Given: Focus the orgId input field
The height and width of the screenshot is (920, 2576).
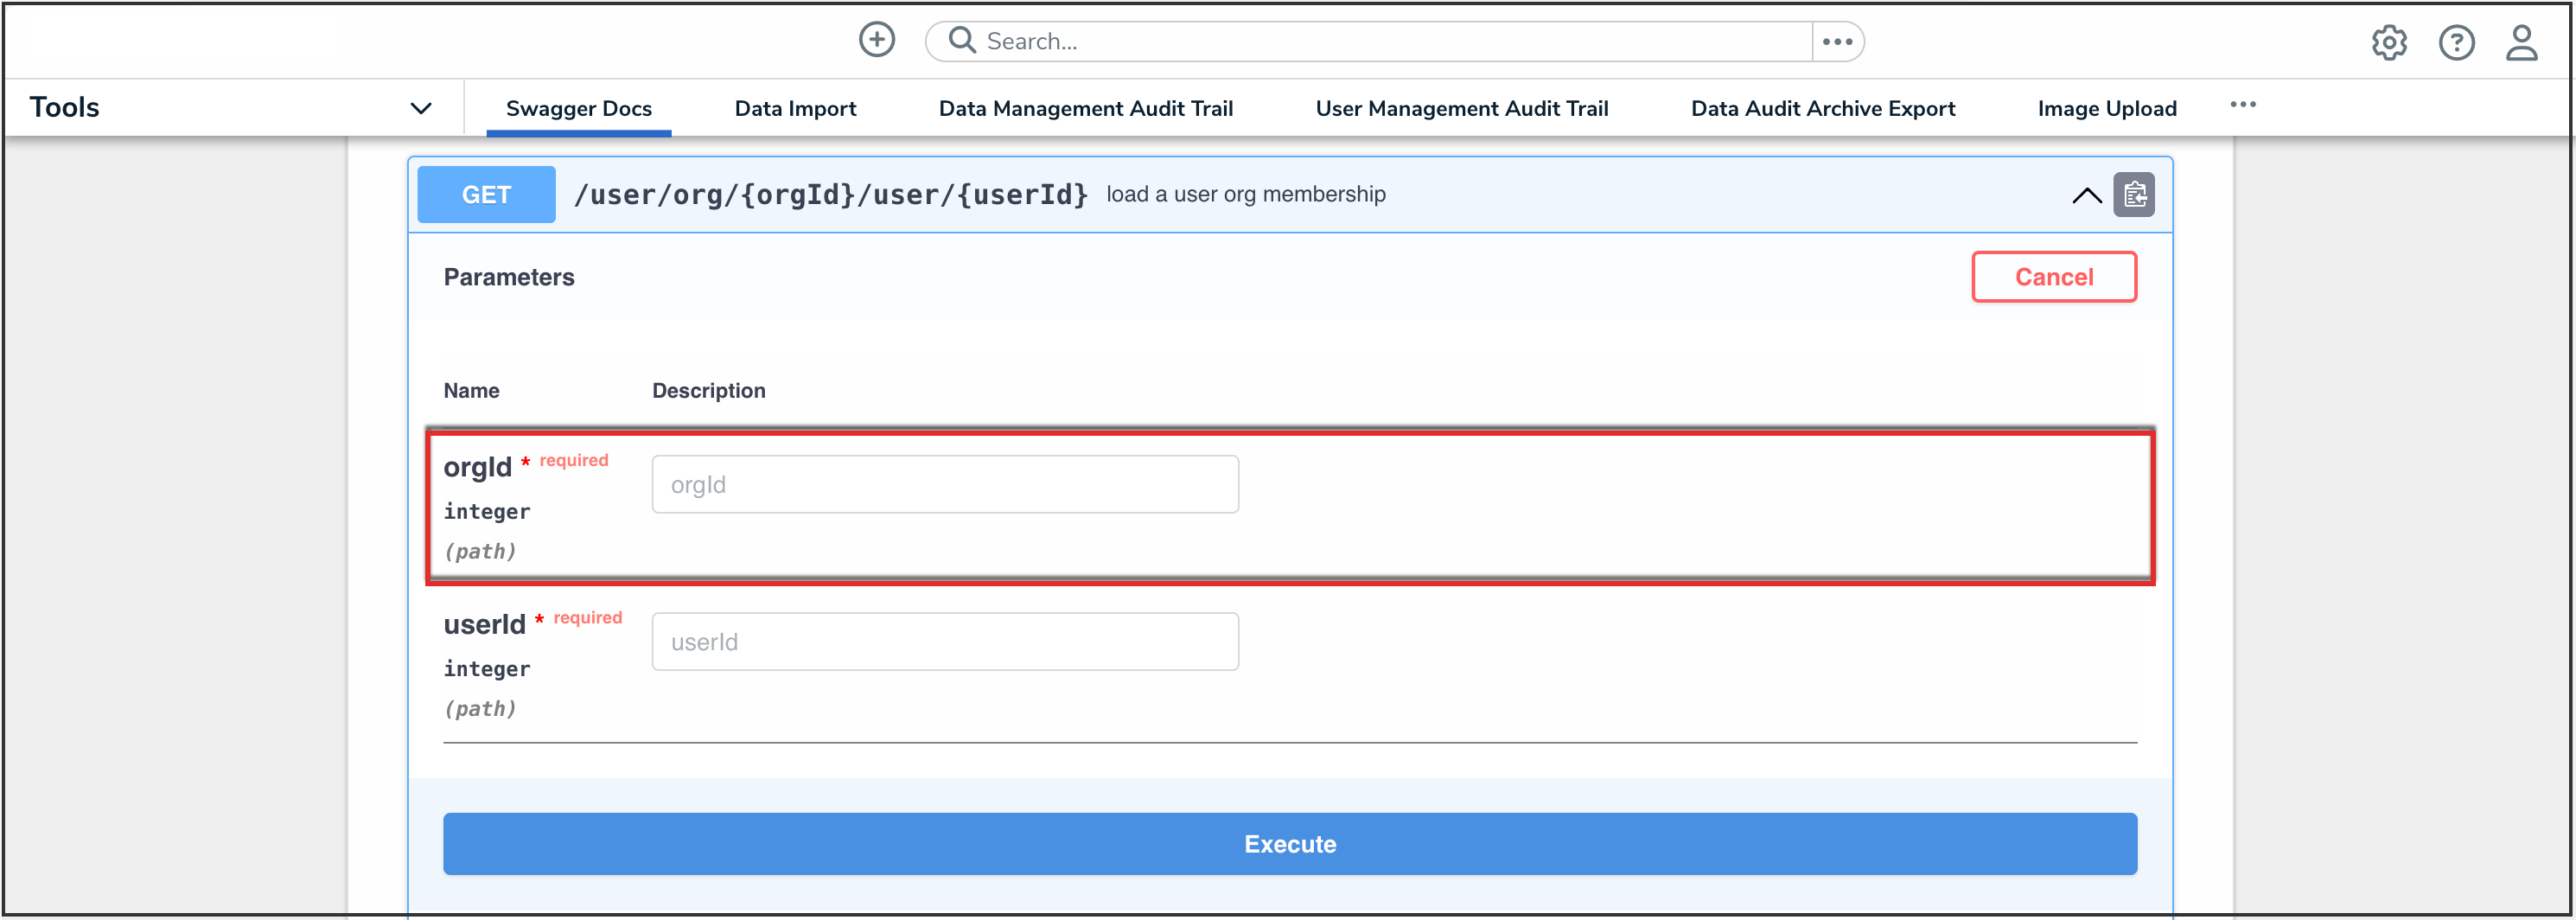Looking at the screenshot, I should click(944, 485).
